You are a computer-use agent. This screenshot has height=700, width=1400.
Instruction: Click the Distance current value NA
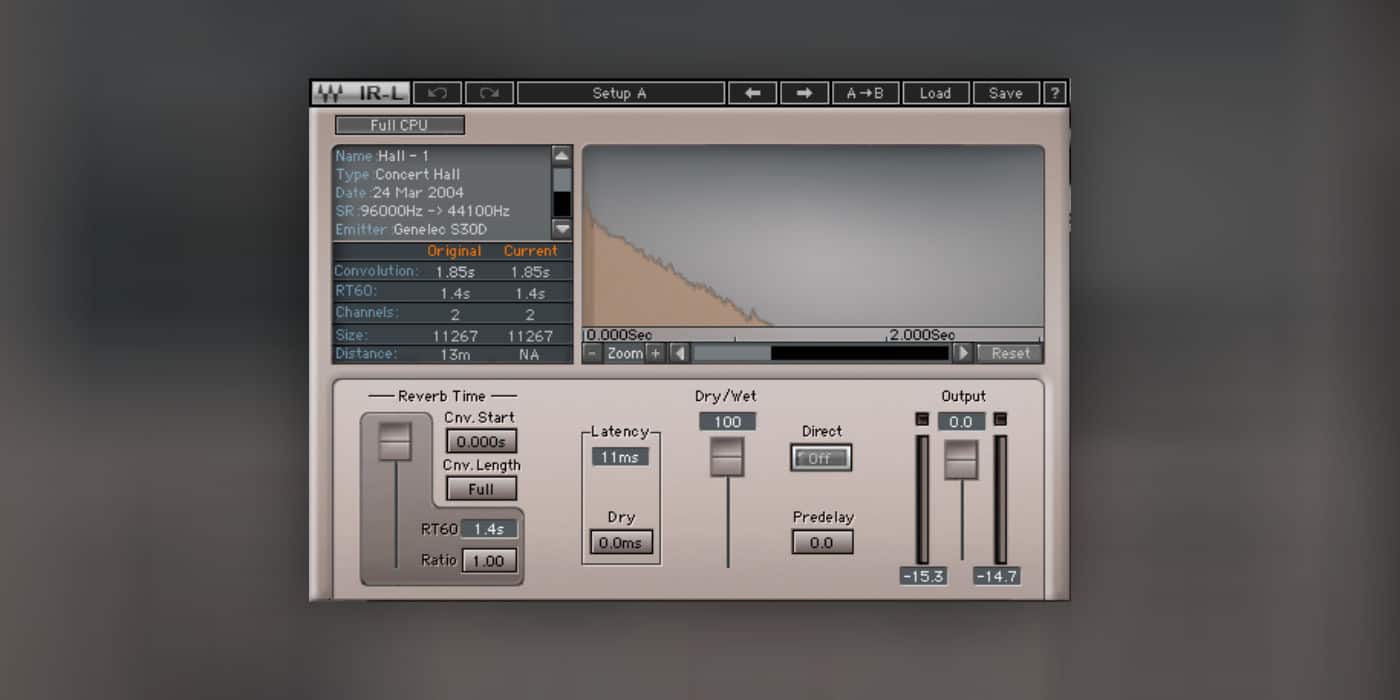pyautogui.click(x=530, y=354)
